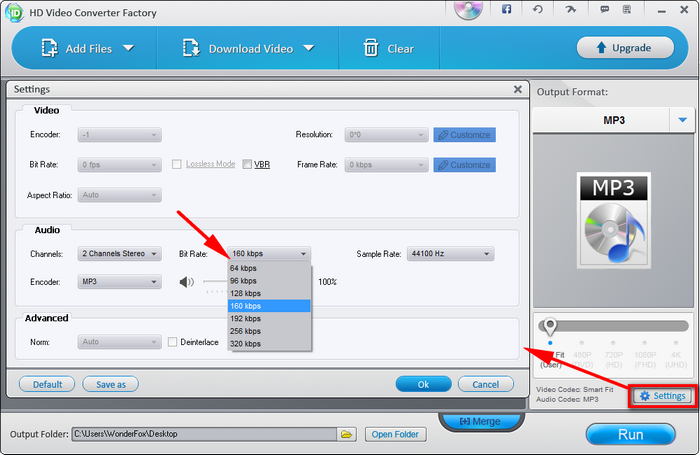Screen dimensions: 700x455
Task: Select 160 kbps bit rate
Action: (269, 306)
